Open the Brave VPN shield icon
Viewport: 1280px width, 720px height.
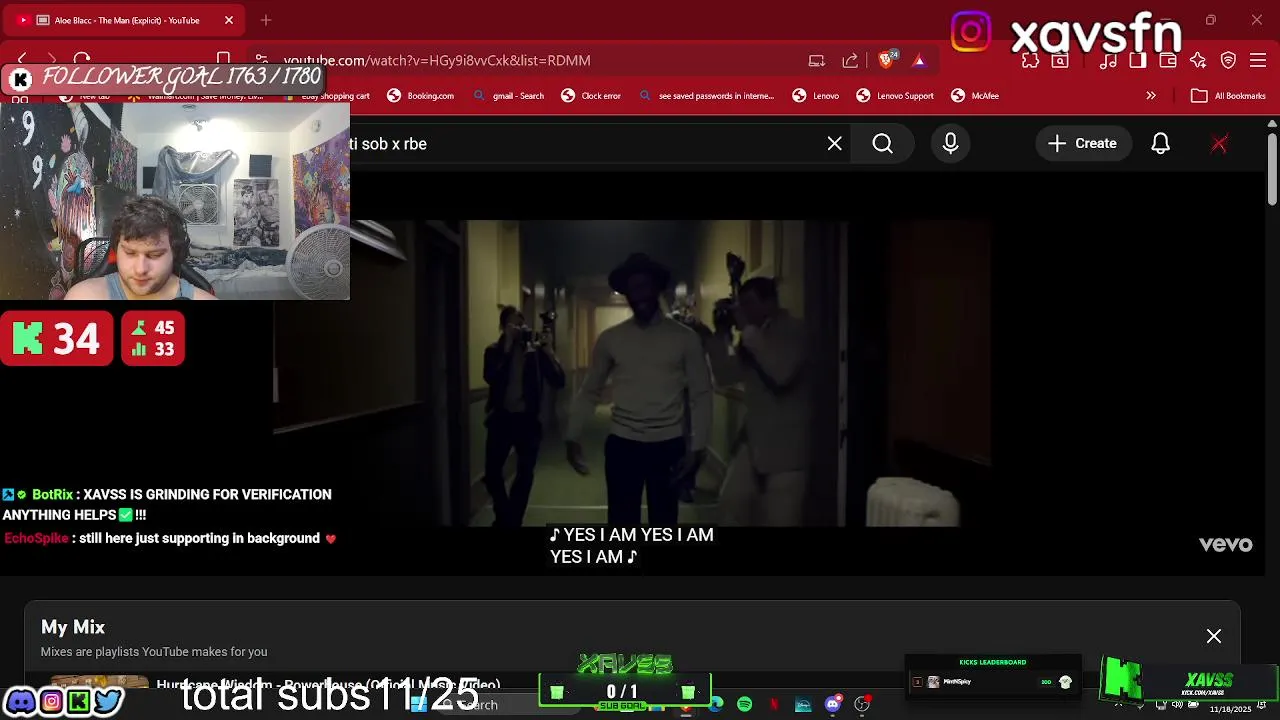point(1229,60)
